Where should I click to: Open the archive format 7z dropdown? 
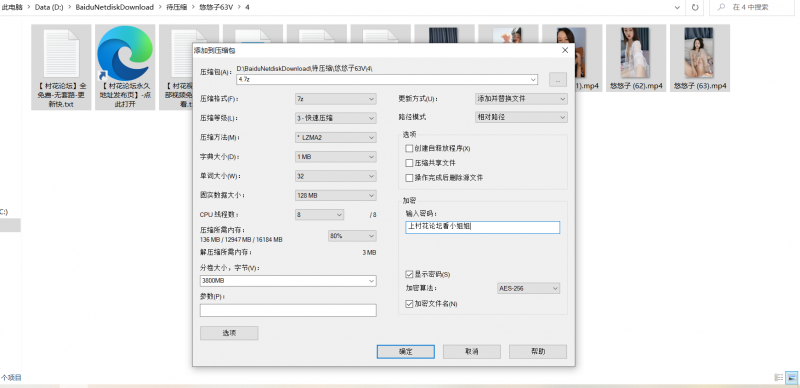coord(336,99)
